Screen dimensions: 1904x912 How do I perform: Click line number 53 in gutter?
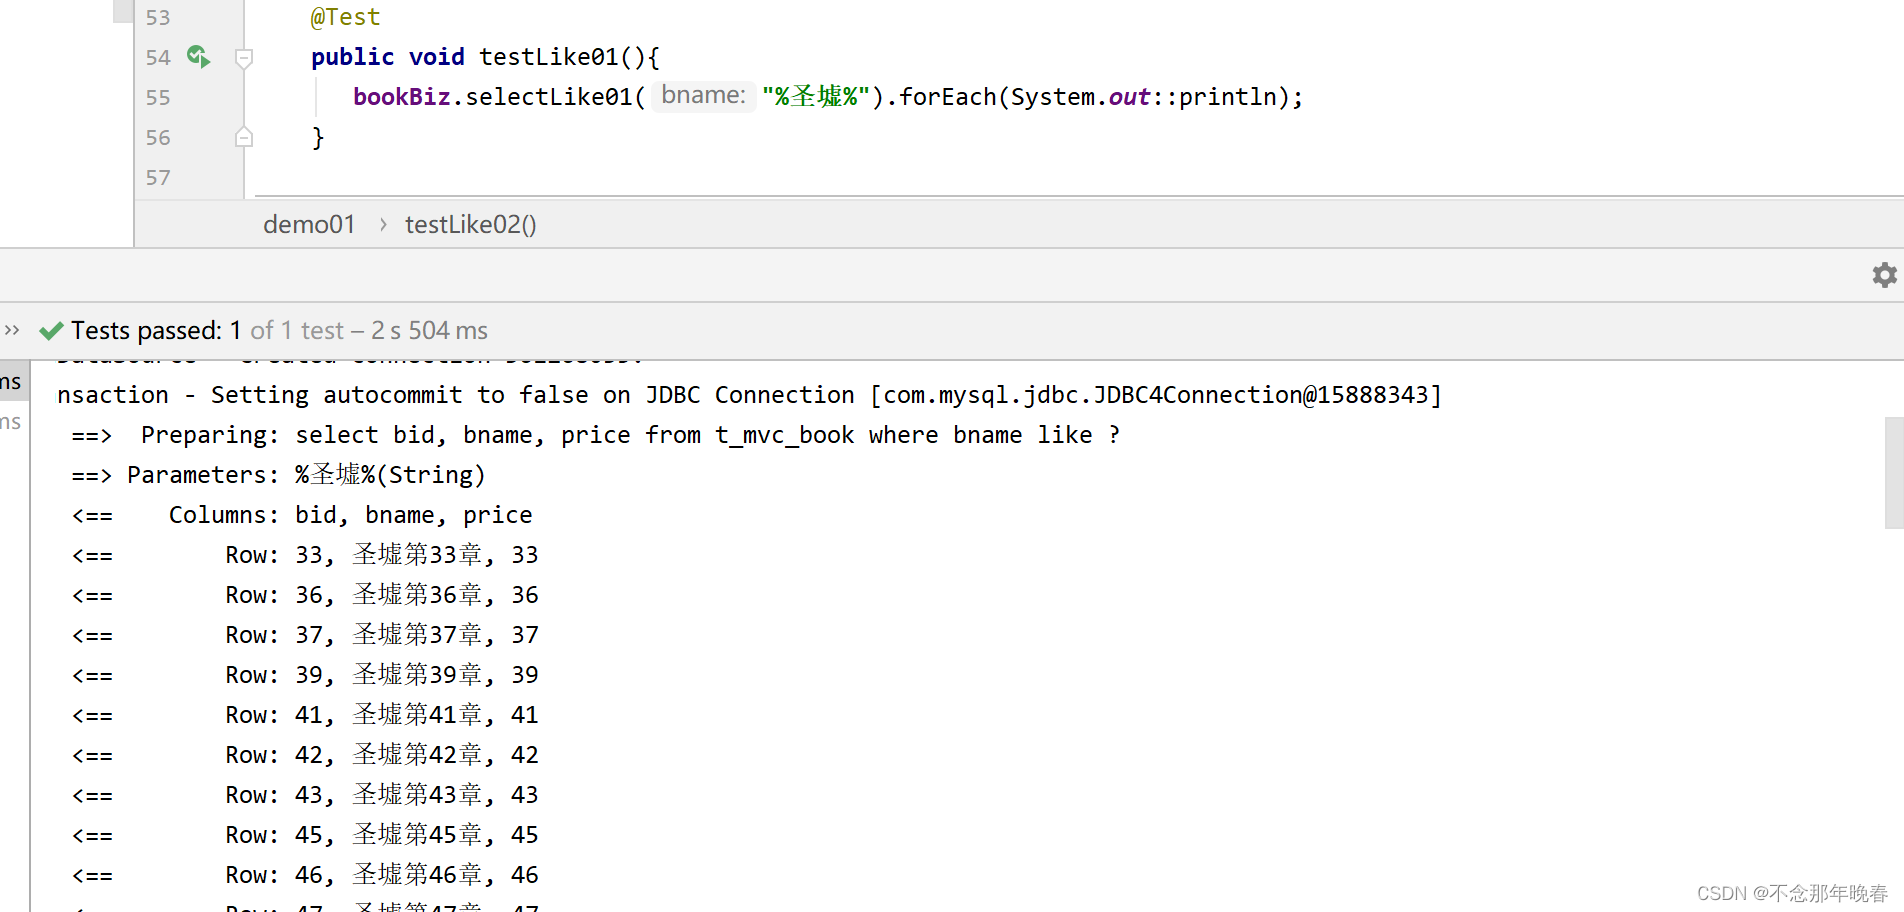click(x=158, y=17)
